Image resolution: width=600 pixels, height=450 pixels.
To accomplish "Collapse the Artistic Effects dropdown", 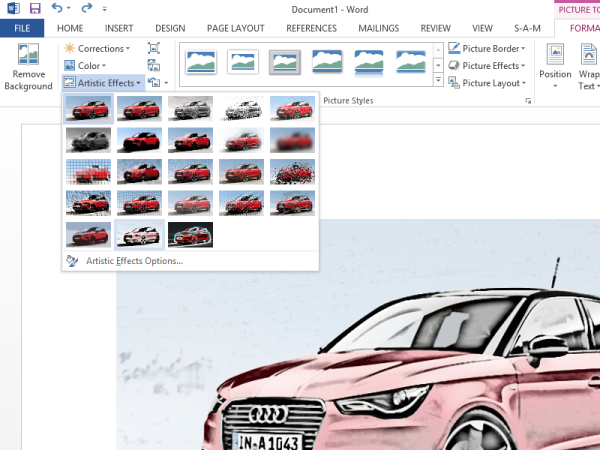I will pyautogui.click(x=103, y=83).
